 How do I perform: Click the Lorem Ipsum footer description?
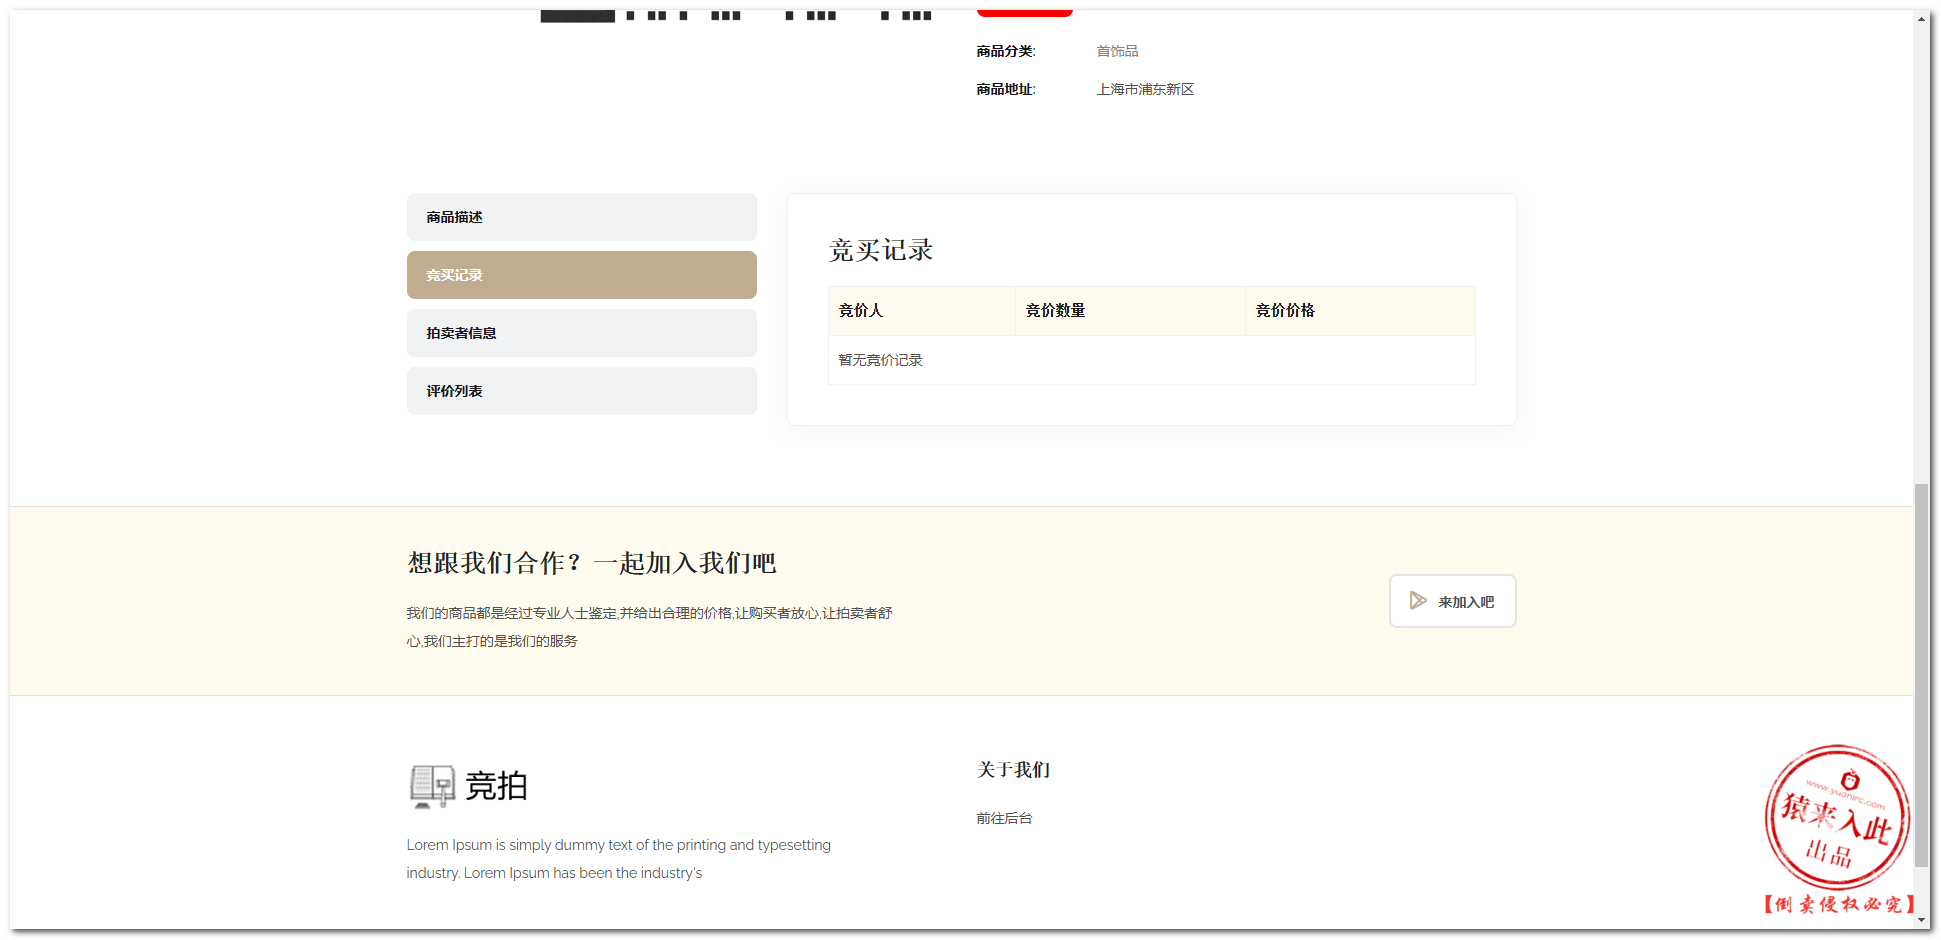tap(618, 859)
